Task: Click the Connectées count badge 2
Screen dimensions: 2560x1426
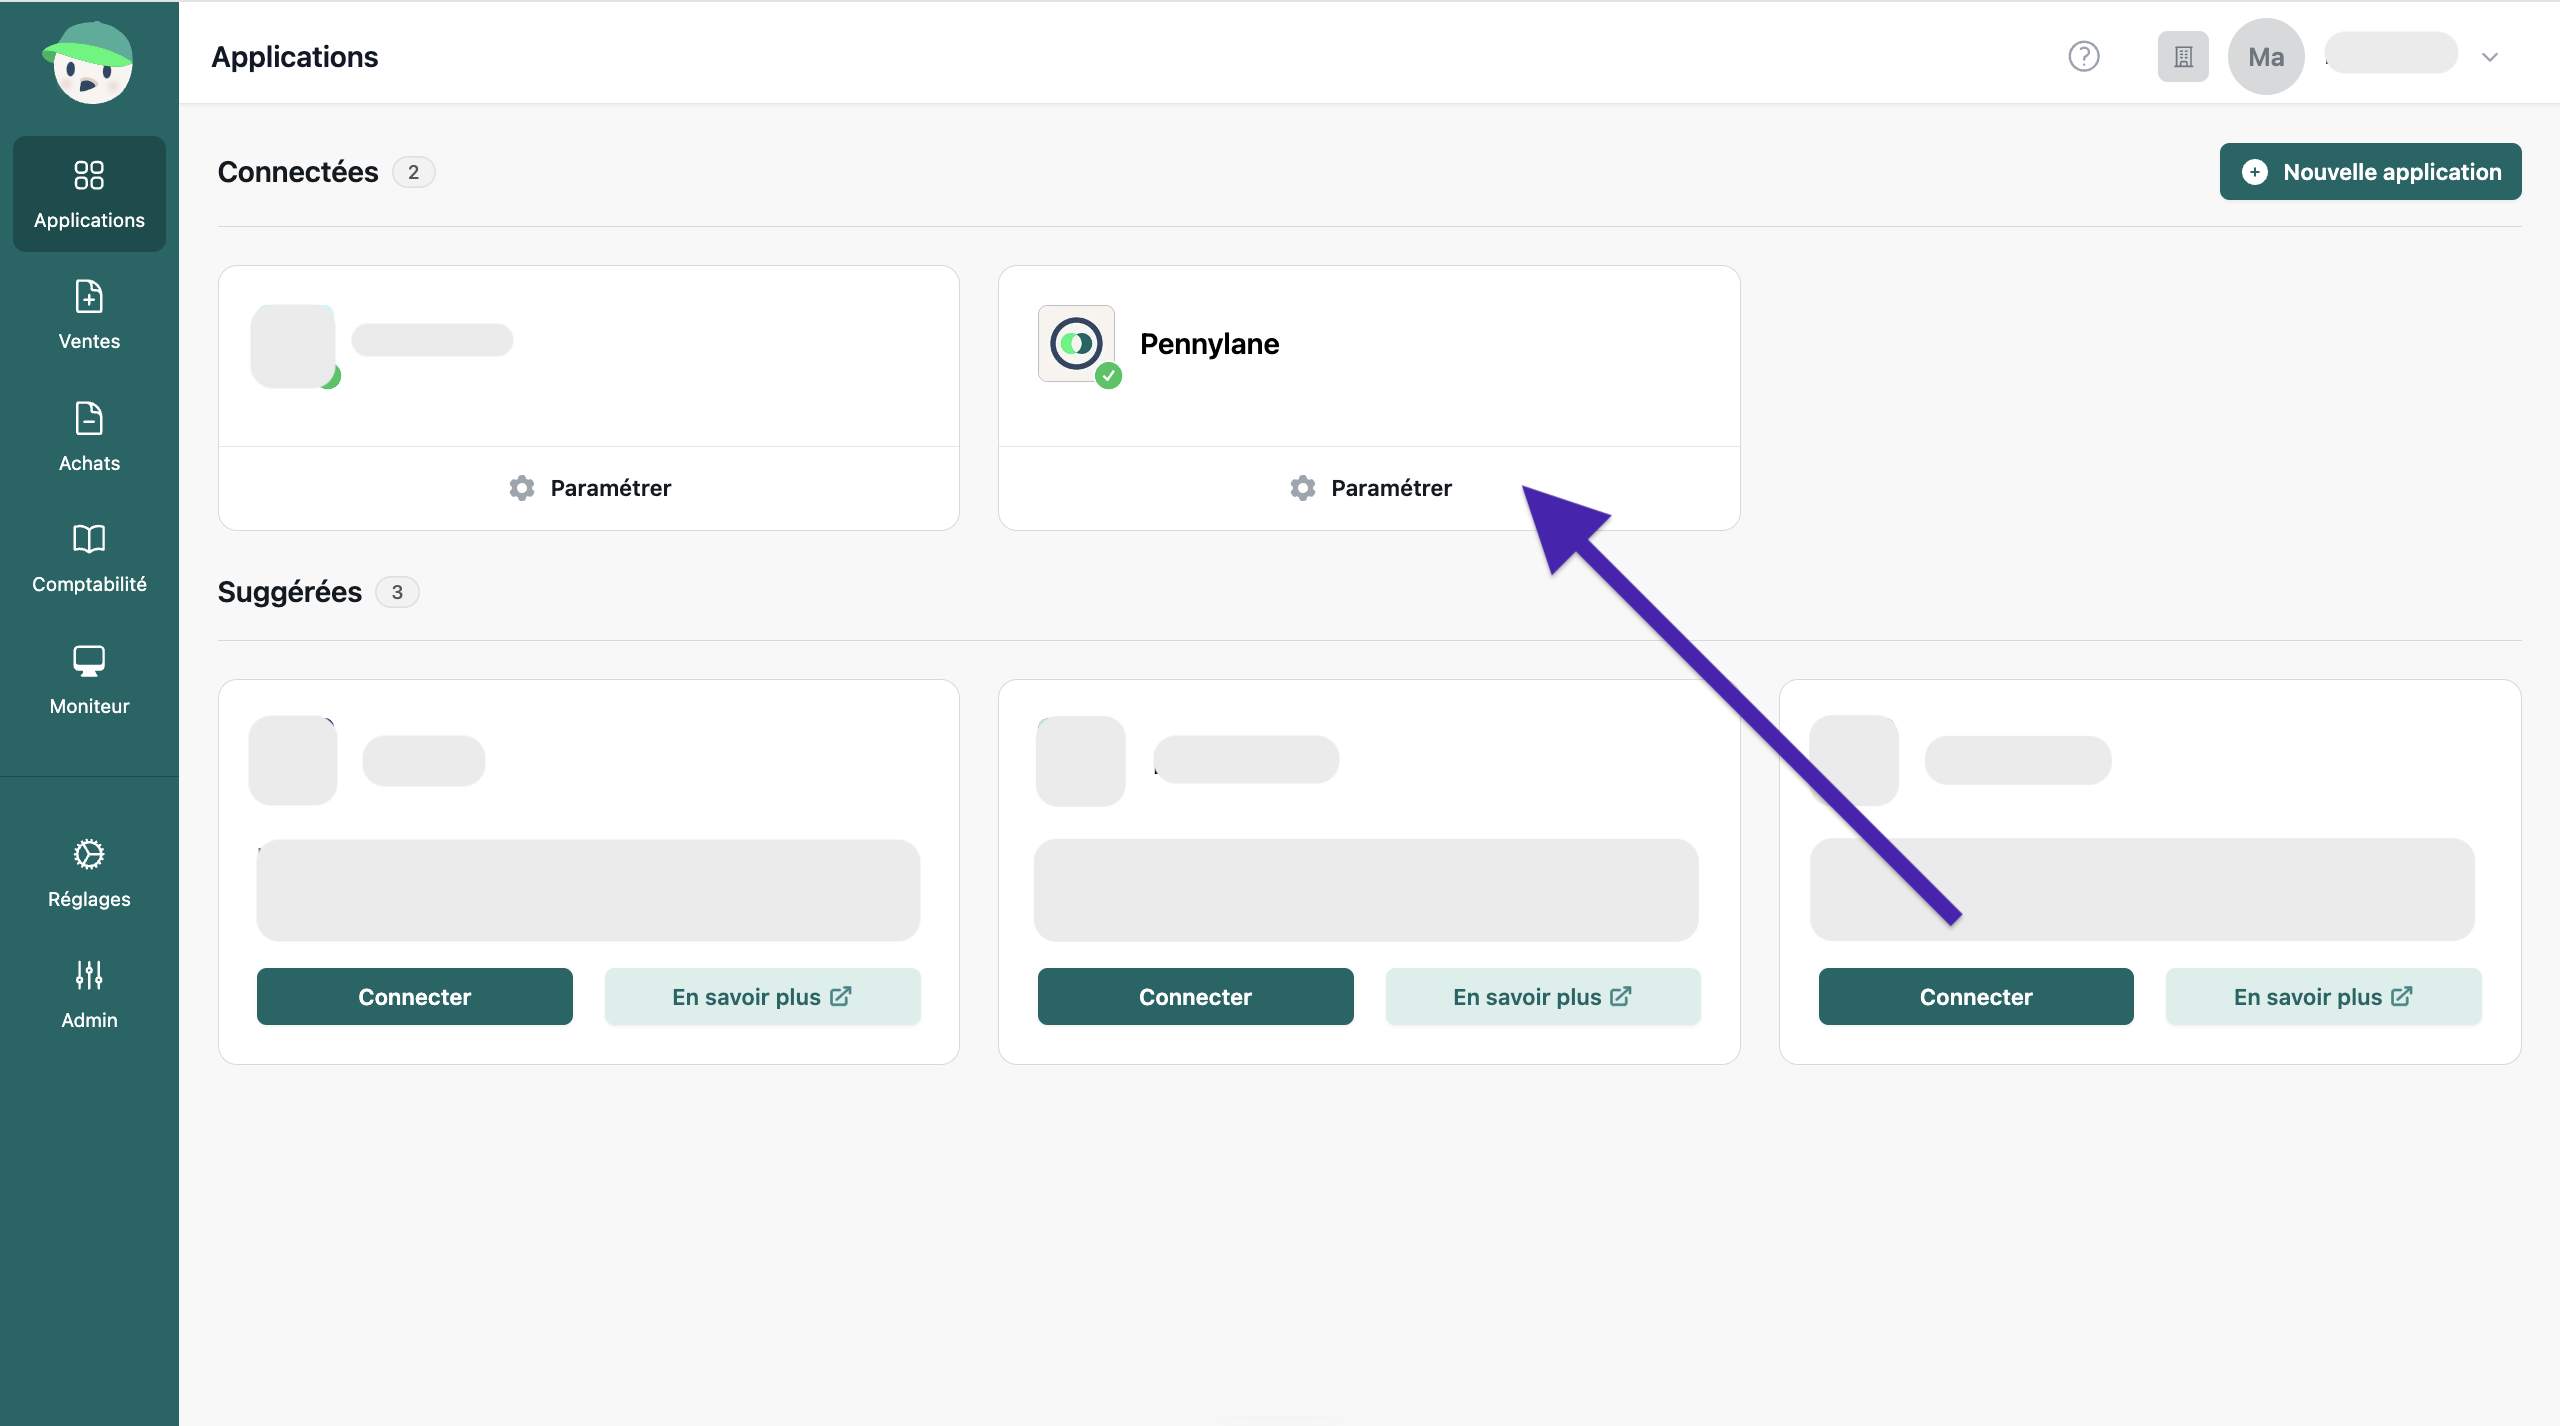Action: 413,172
